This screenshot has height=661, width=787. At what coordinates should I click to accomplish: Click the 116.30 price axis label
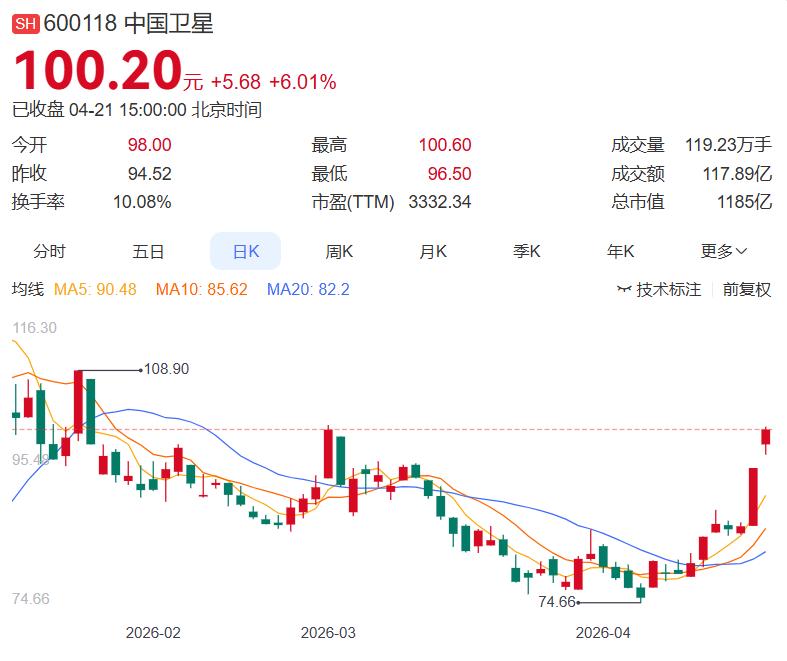[x=35, y=328]
